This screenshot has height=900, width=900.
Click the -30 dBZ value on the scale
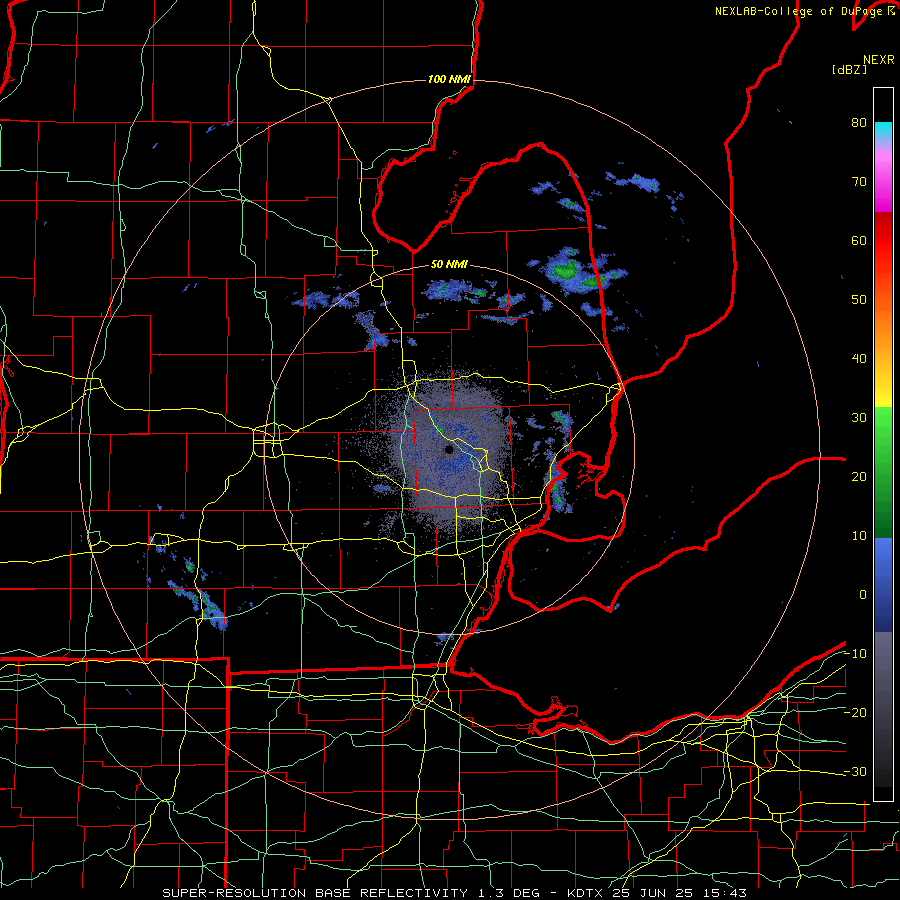(x=855, y=771)
